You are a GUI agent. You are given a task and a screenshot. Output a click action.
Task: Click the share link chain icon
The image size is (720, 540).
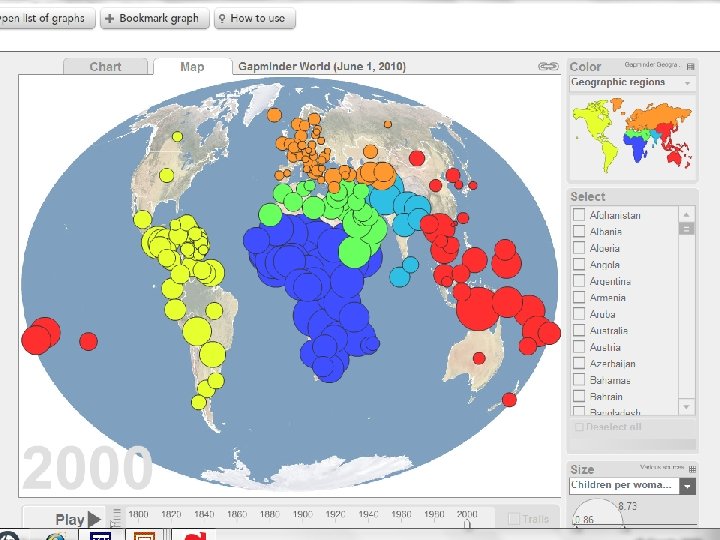548,66
